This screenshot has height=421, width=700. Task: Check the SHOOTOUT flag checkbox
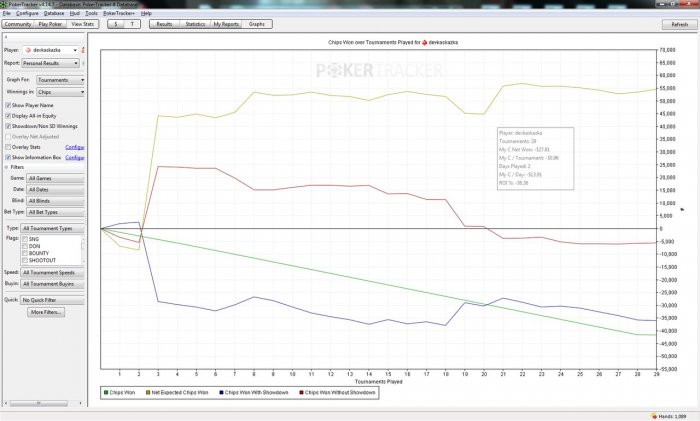(x=25, y=260)
